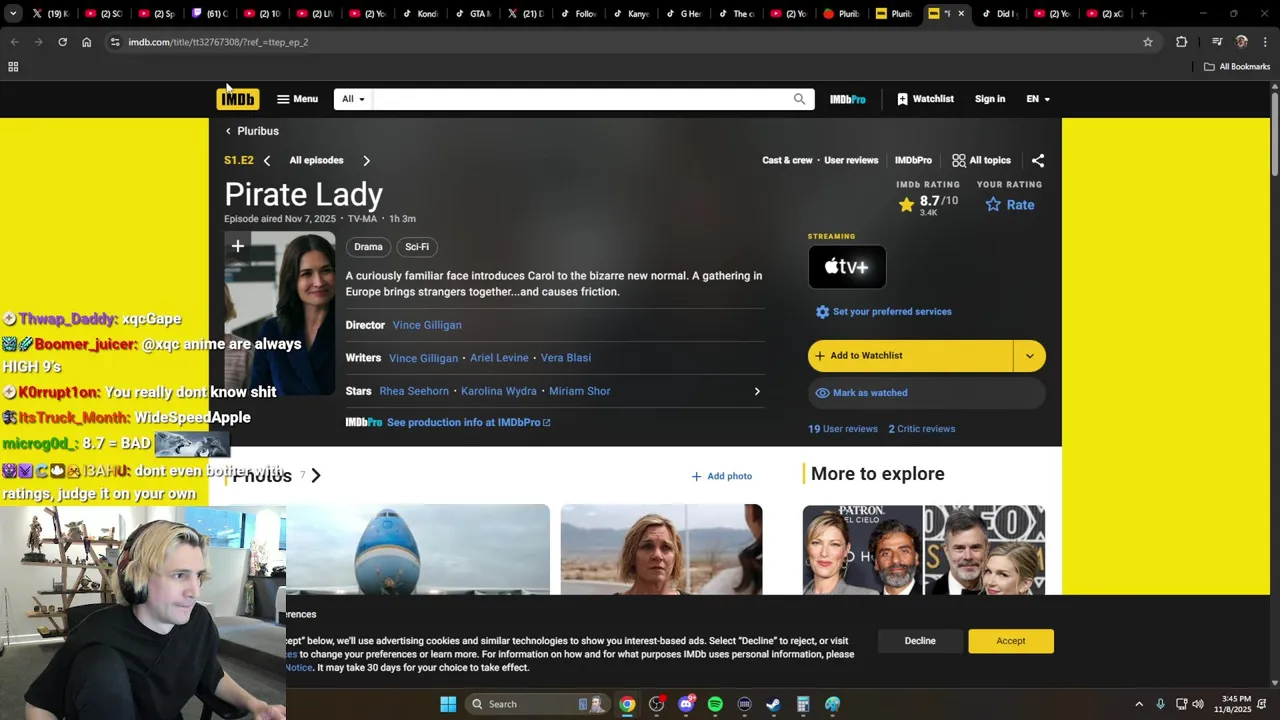Screen dimensions: 1280x720
Task: Go back in Chrome
Action: tap(14, 42)
